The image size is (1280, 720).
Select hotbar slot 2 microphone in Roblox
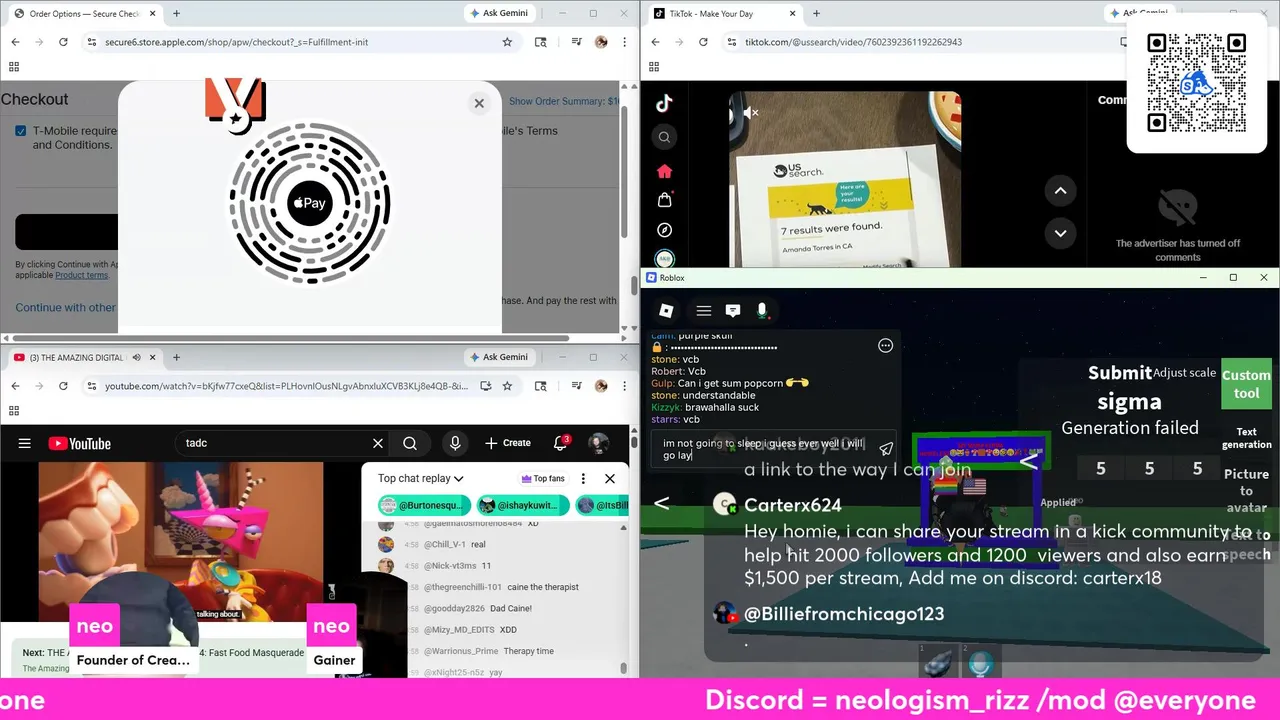[982, 662]
